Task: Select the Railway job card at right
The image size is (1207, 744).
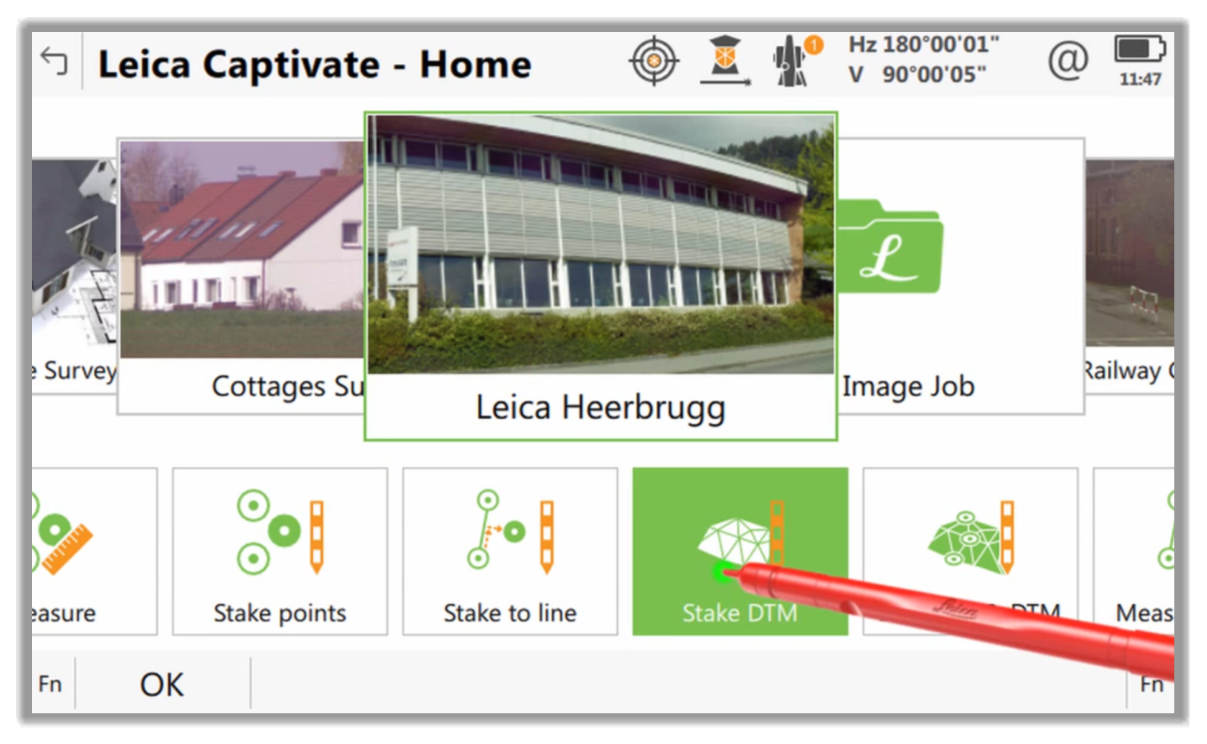Action: (x=1130, y=276)
